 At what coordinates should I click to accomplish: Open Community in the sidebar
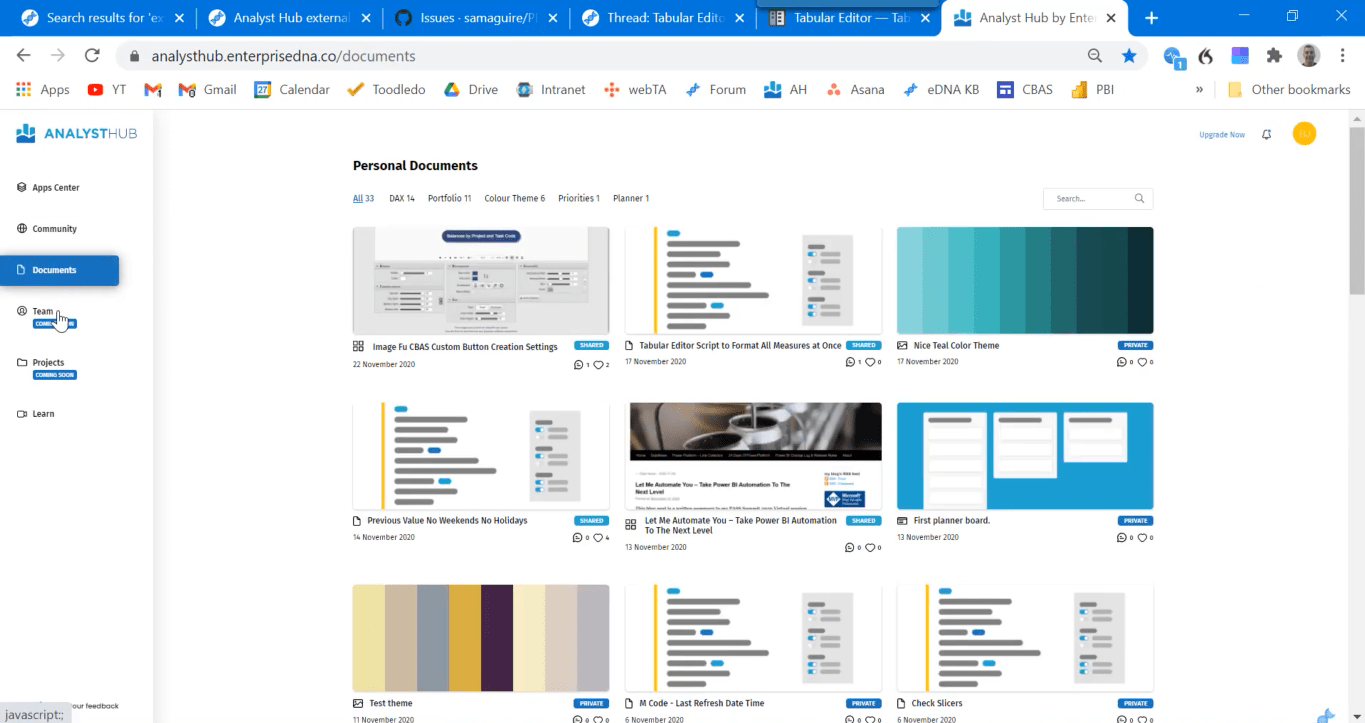pos(47,229)
